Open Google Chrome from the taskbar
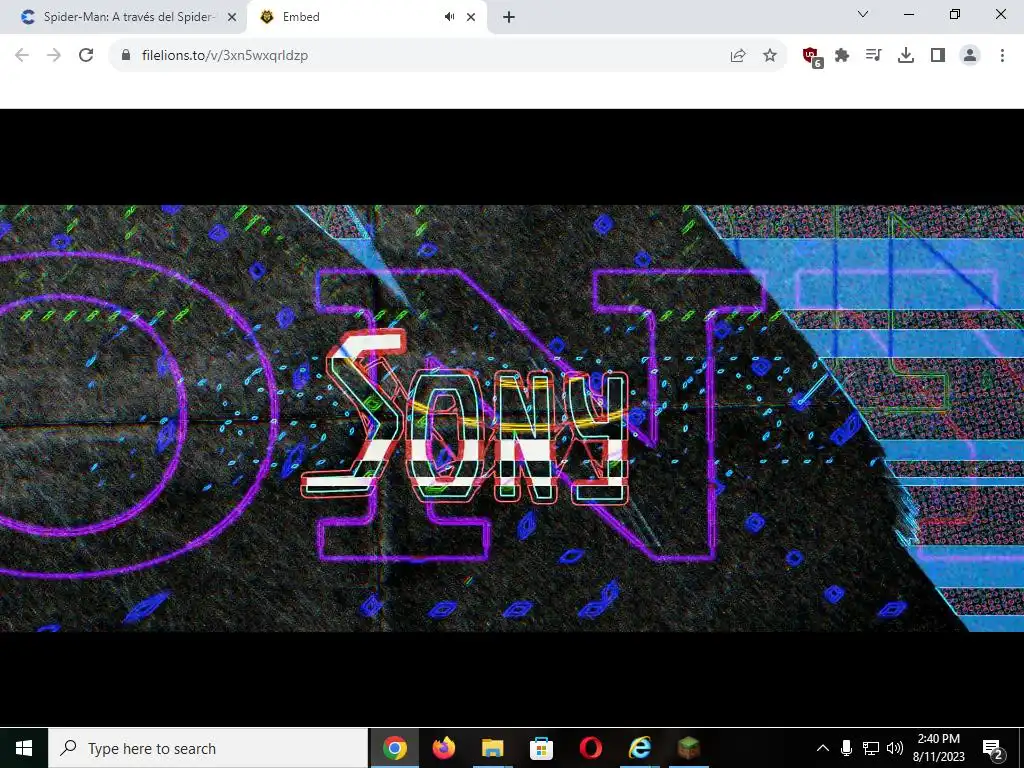Screen dimensions: 1024x768 pyautogui.click(x=394, y=748)
